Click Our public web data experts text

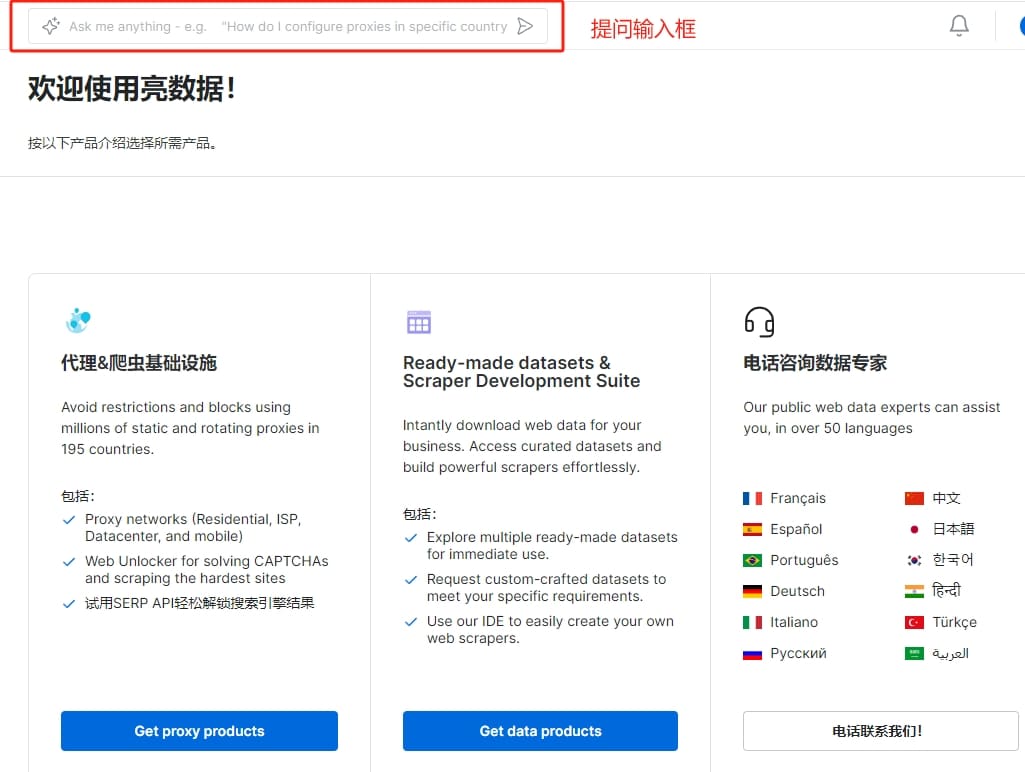click(x=871, y=418)
